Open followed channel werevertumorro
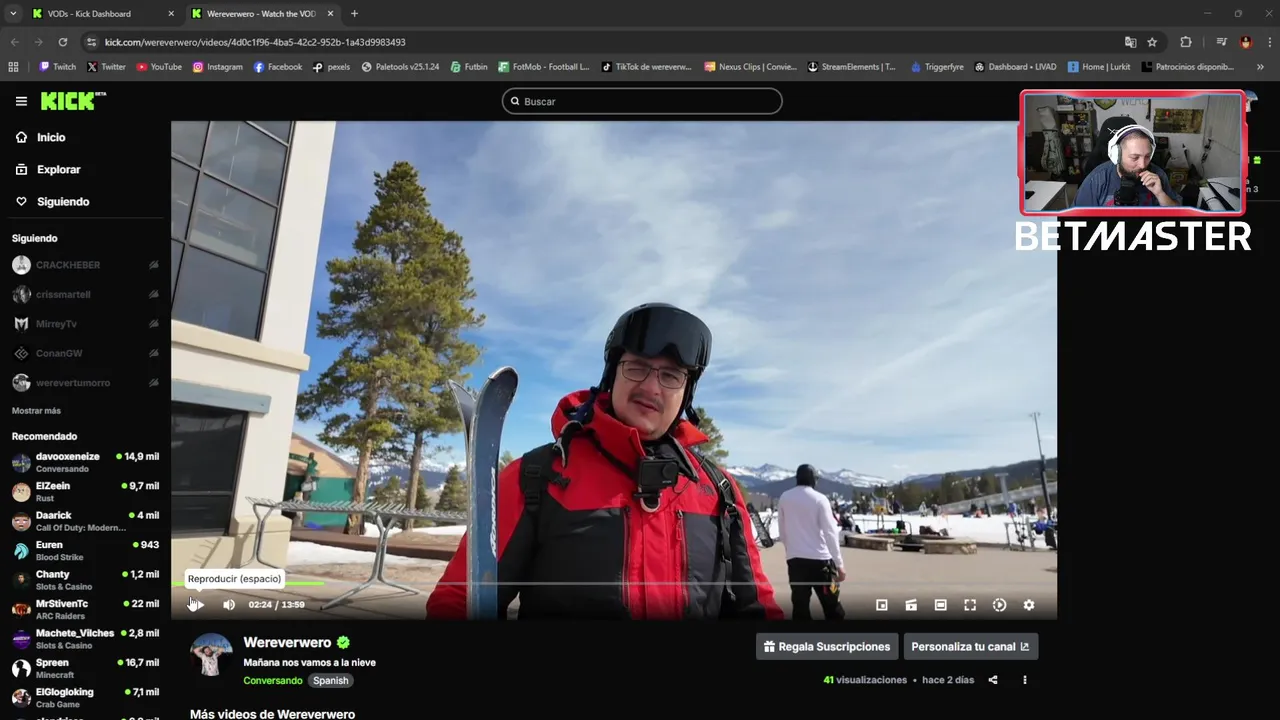This screenshot has width=1280, height=720. 73,383
